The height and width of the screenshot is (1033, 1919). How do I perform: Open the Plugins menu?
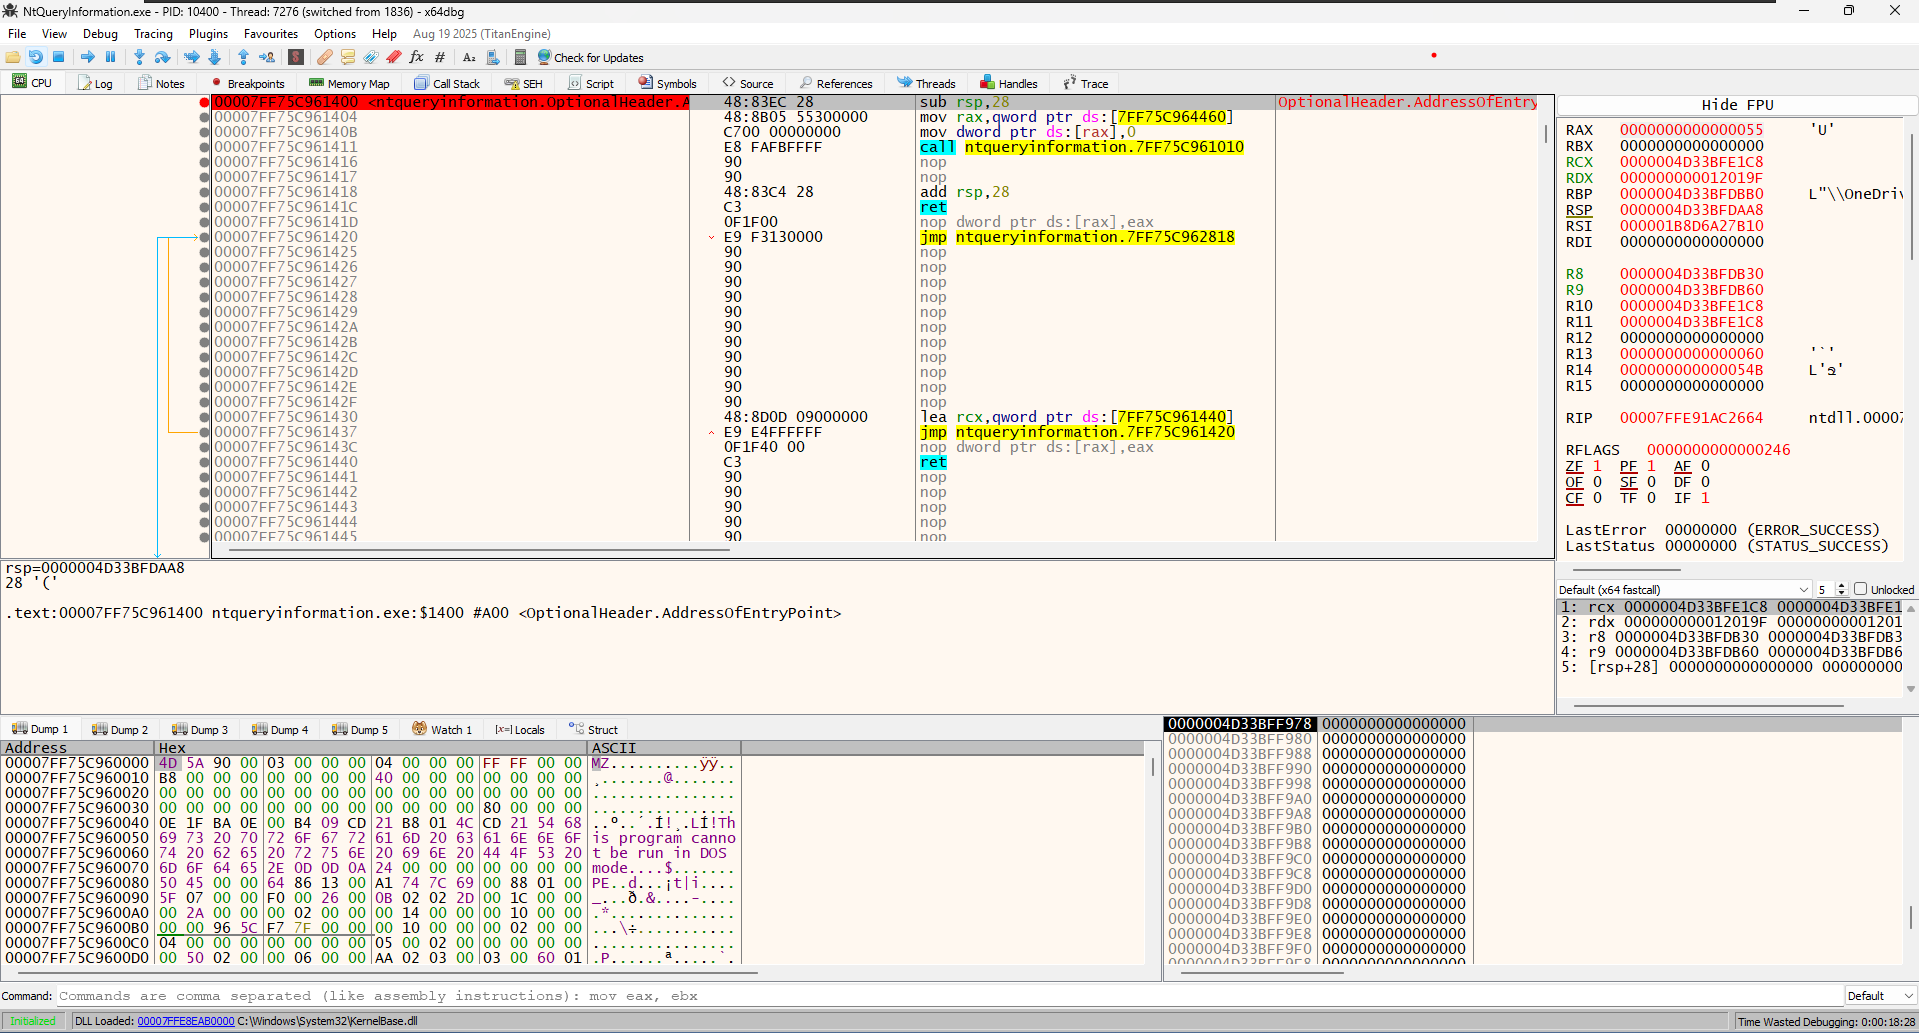208,34
